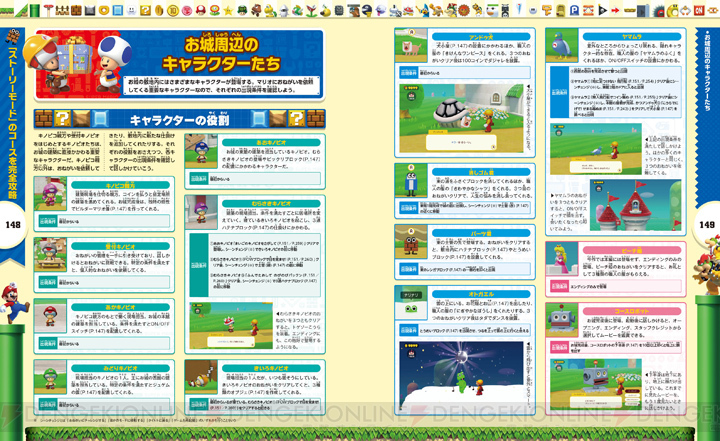The image size is (720, 441).
Task: Click the orange donut block icon
Action: pos(104,10)
